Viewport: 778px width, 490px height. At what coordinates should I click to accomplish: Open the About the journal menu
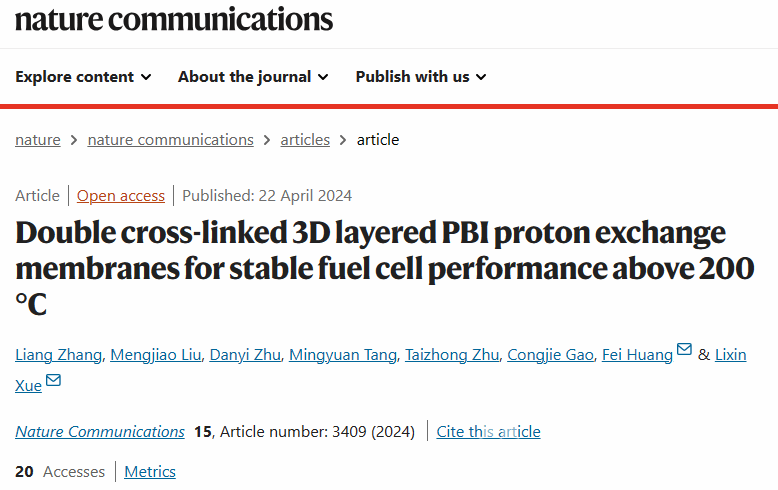pos(253,77)
